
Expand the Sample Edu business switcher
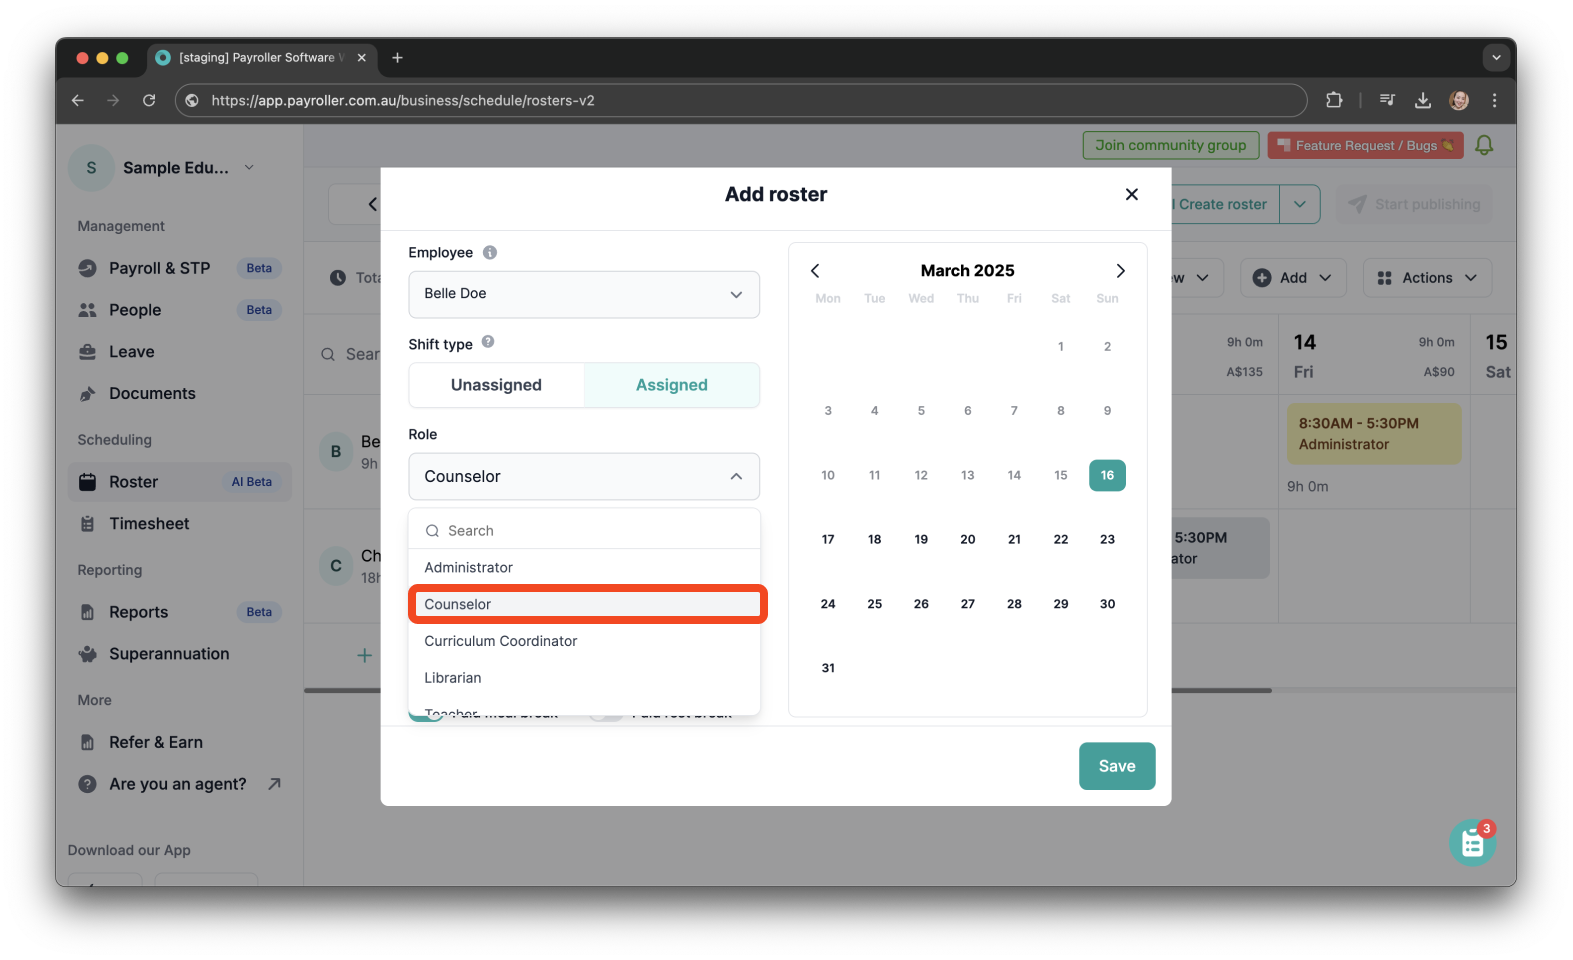[249, 168]
